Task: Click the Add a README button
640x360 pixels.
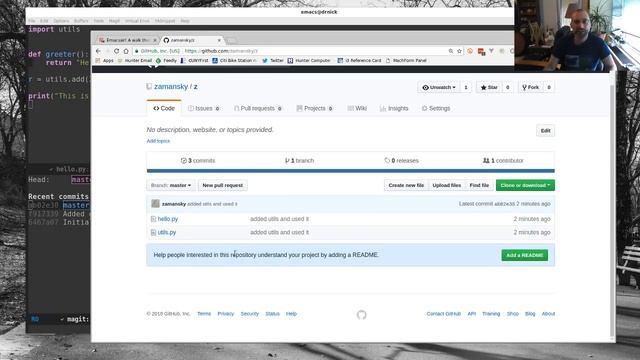Action: pyautogui.click(x=524, y=255)
